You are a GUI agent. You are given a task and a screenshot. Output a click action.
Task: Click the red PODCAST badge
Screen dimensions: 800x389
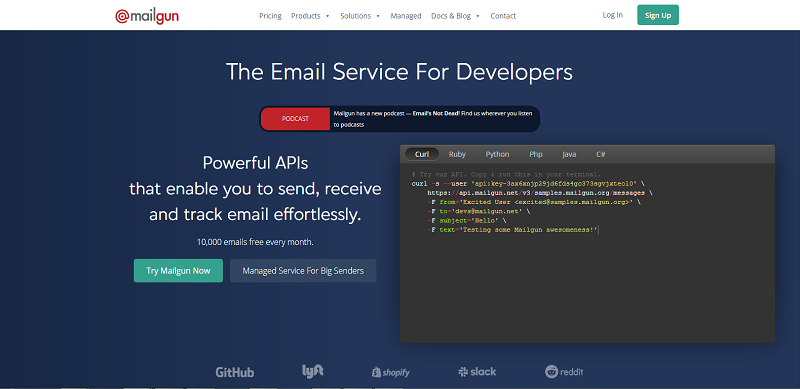295,118
